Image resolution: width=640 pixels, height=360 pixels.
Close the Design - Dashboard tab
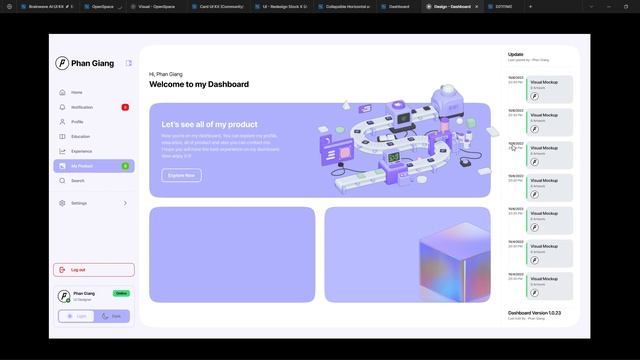coord(476,7)
